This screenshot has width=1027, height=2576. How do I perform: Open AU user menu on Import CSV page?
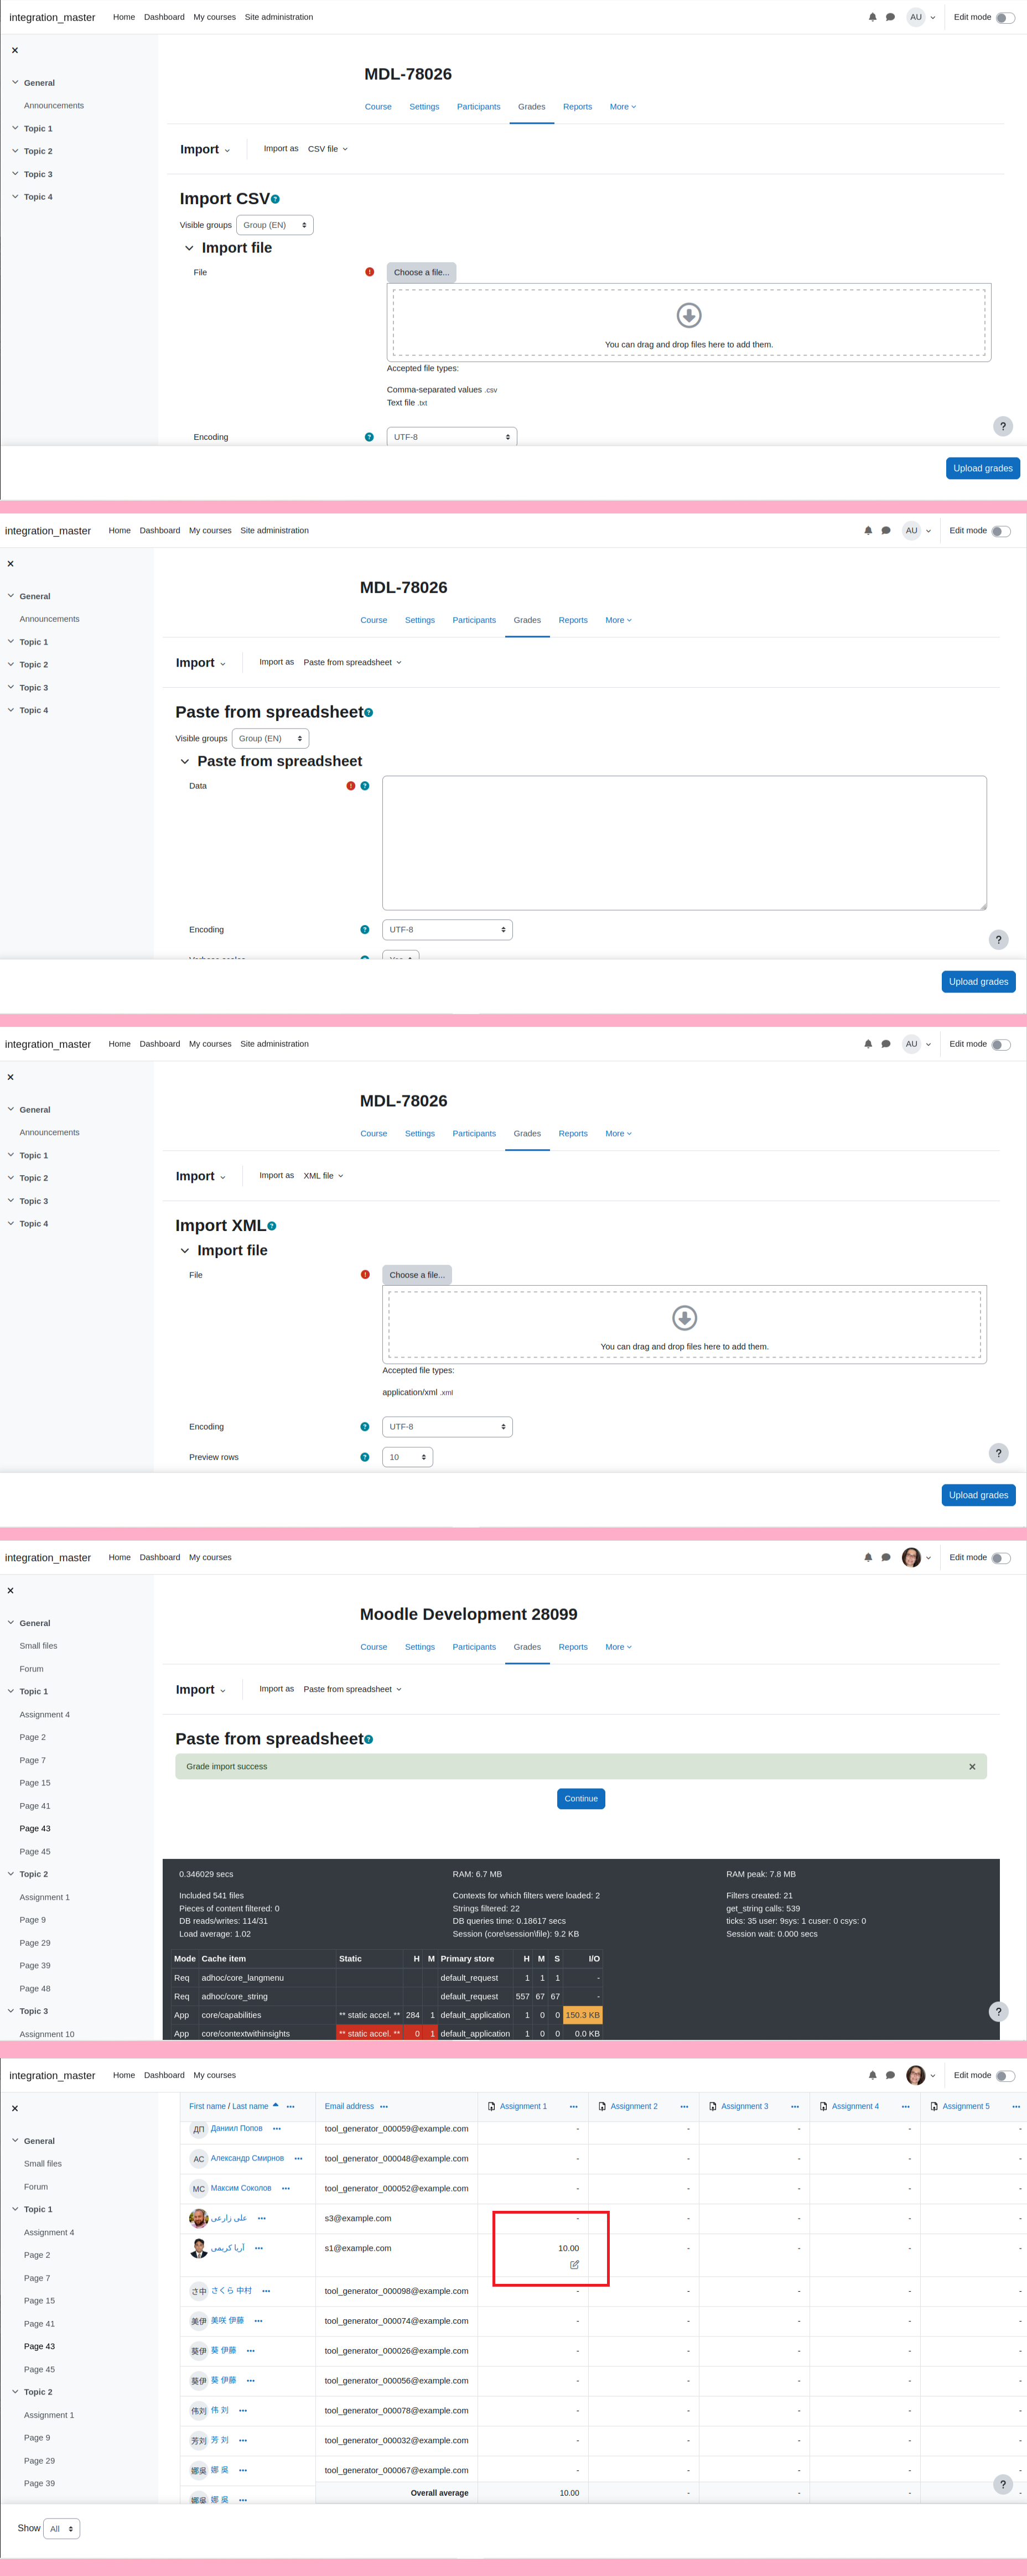tap(921, 17)
